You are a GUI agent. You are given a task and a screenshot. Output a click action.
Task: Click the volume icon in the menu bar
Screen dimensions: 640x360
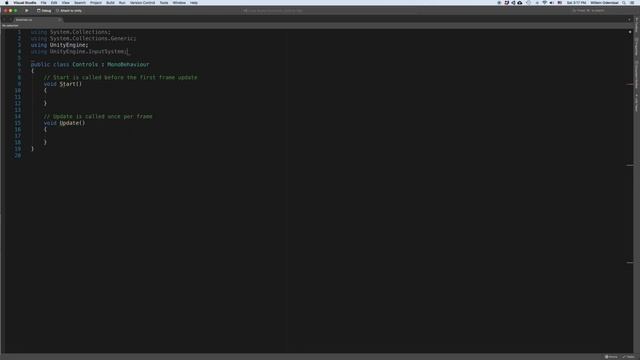(x=552, y=2)
